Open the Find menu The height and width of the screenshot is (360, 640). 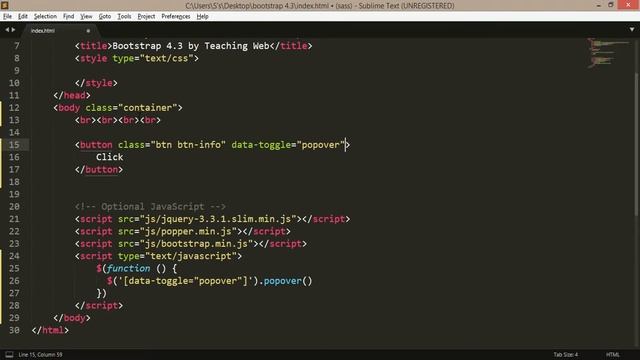click(68, 16)
